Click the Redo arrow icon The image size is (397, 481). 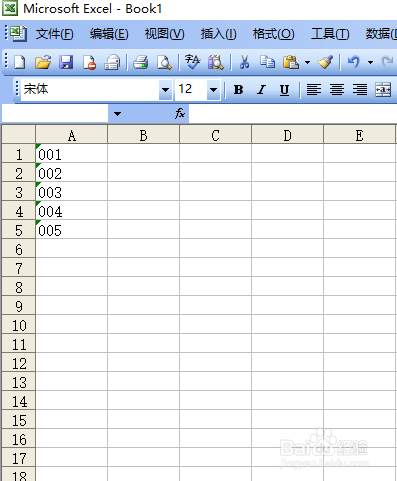coord(388,62)
